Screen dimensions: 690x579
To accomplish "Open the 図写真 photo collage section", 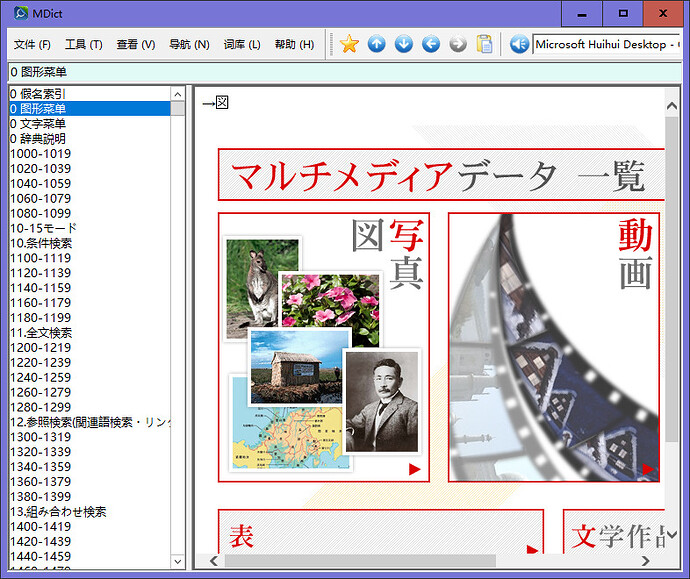I will (x=323, y=347).
